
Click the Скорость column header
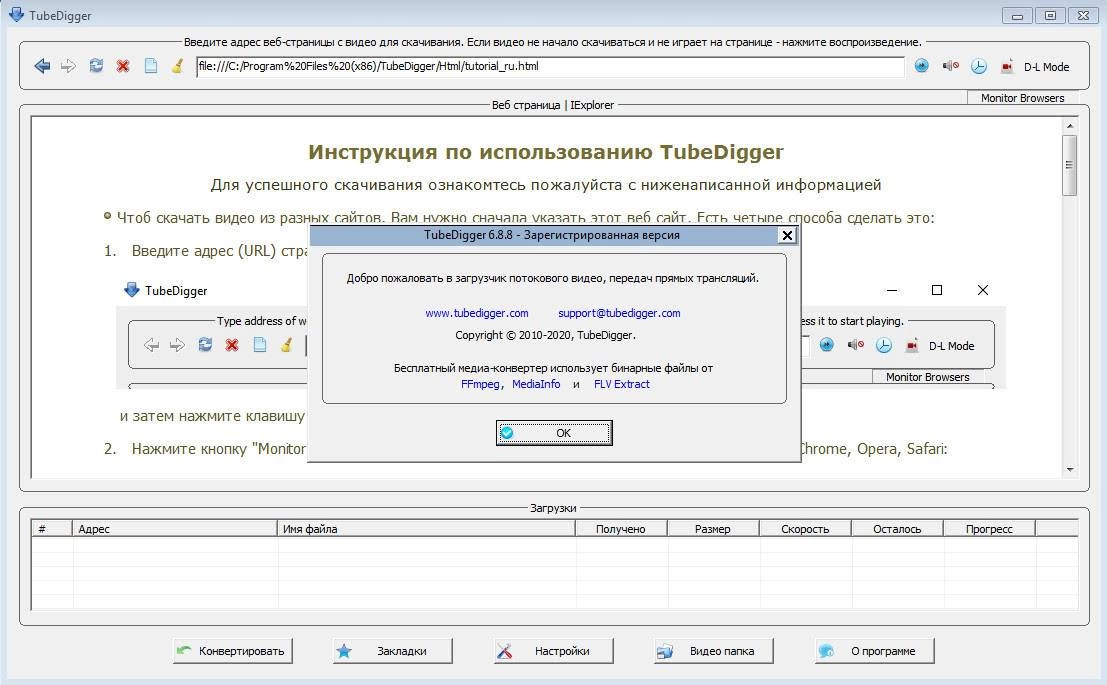coord(805,528)
